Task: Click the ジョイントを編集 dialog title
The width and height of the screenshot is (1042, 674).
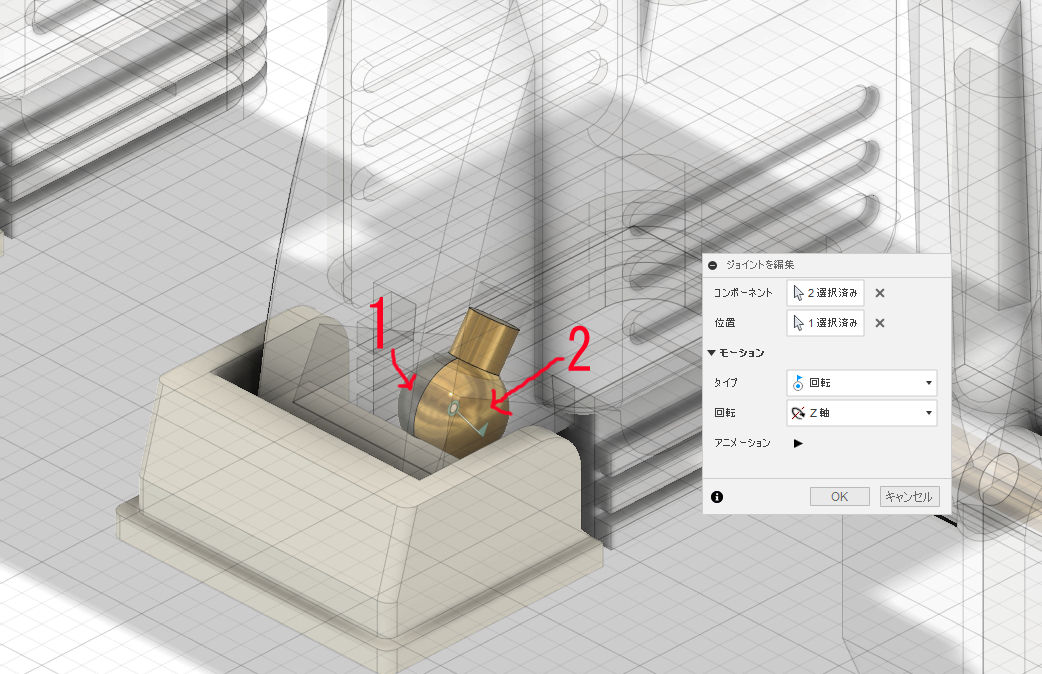Action: (760, 265)
